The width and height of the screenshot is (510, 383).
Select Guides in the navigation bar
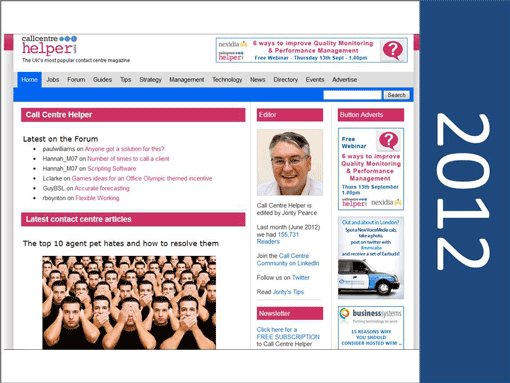[x=102, y=80]
